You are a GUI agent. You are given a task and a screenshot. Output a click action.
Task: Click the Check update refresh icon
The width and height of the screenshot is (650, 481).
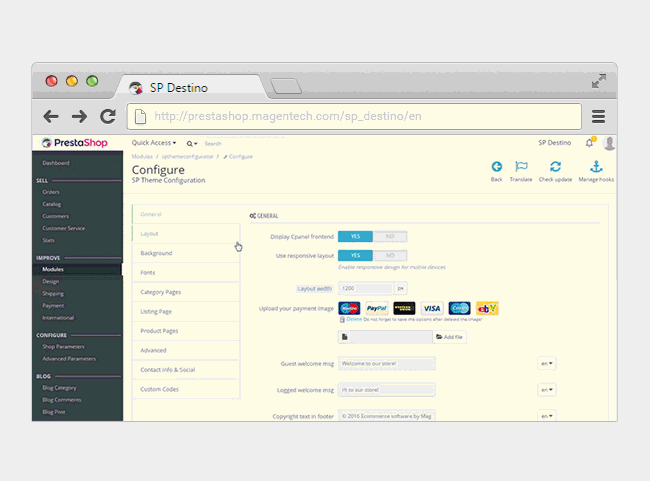pyautogui.click(x=555, y=167)
